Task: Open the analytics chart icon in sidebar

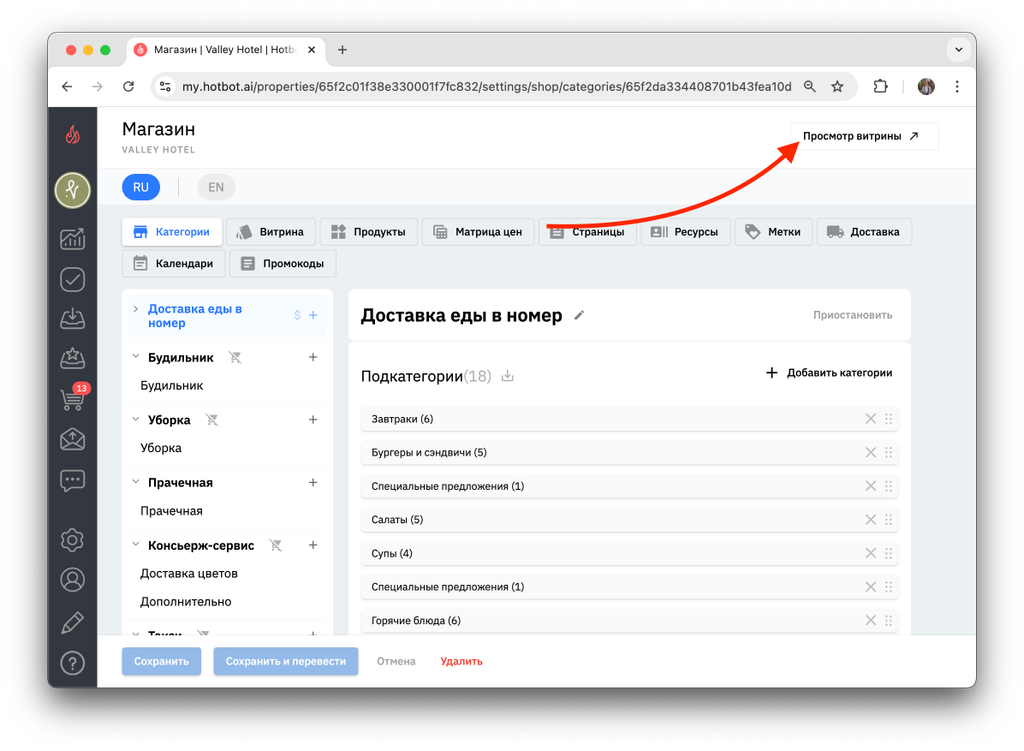Action: pos(72,238)
